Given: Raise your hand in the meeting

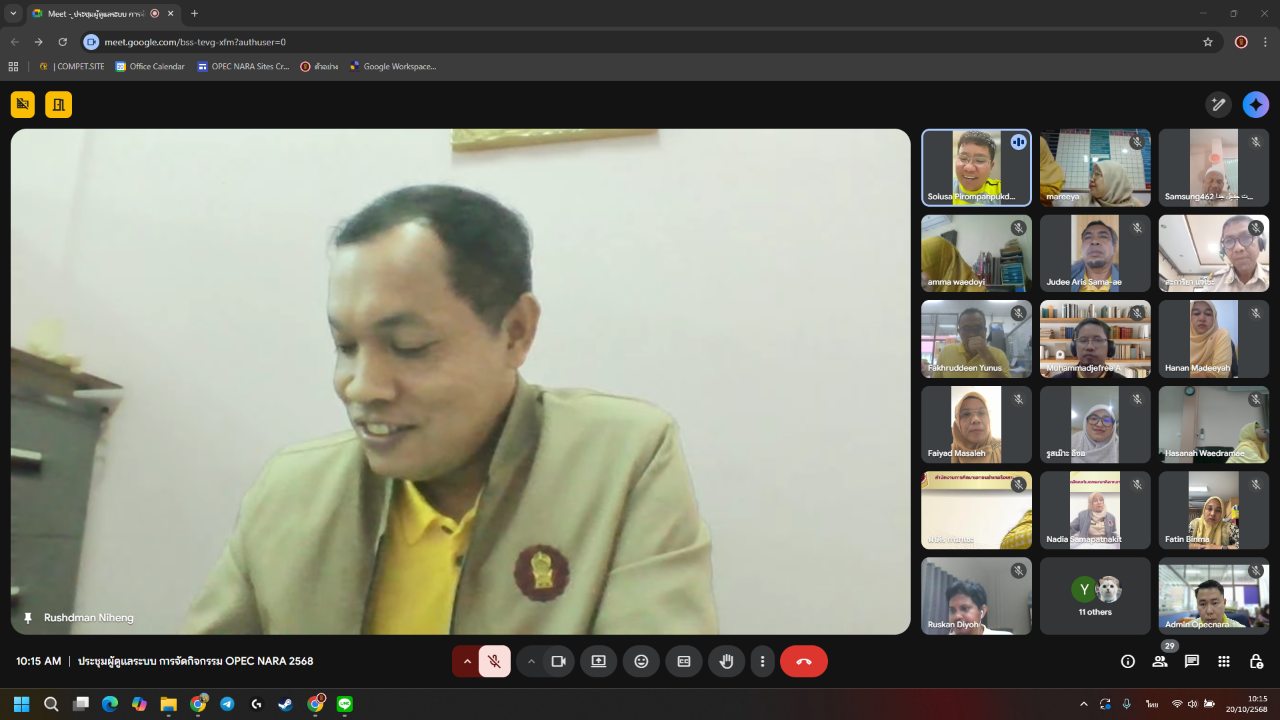Looking at the screenshot, I should (x=727, y=661).
